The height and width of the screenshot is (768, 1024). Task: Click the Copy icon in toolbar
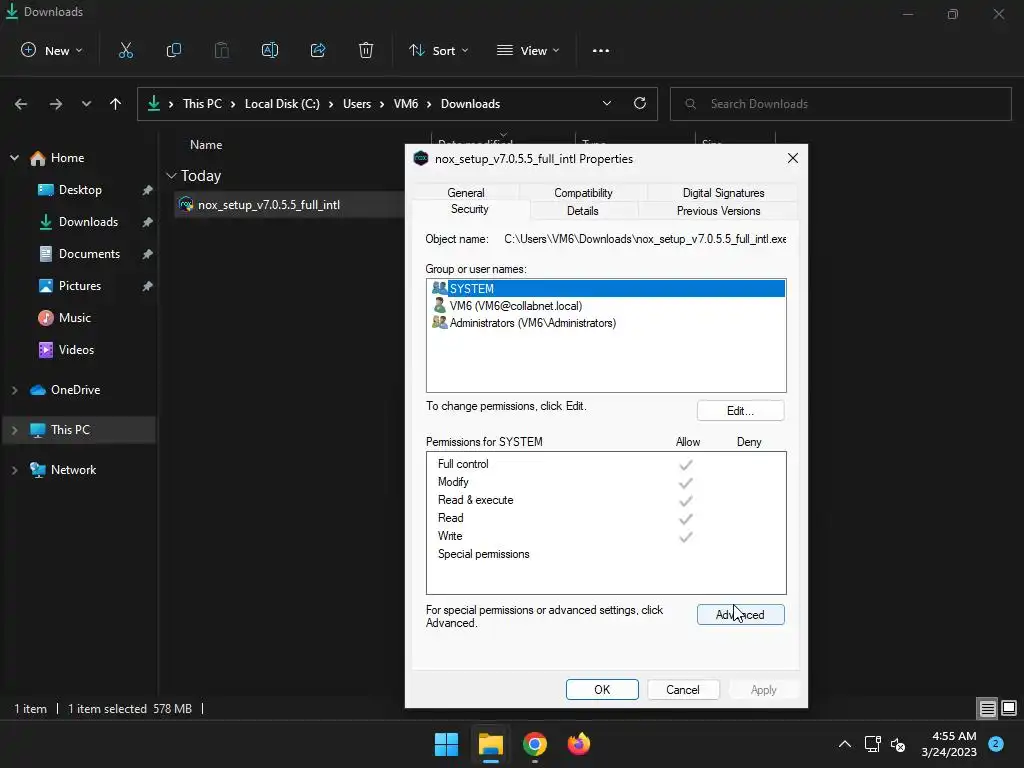[174, 50]
